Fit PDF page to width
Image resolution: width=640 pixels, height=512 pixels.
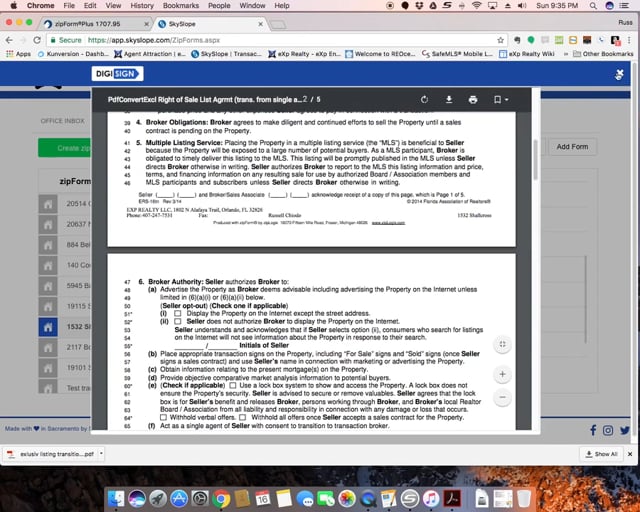click(502, 344)
